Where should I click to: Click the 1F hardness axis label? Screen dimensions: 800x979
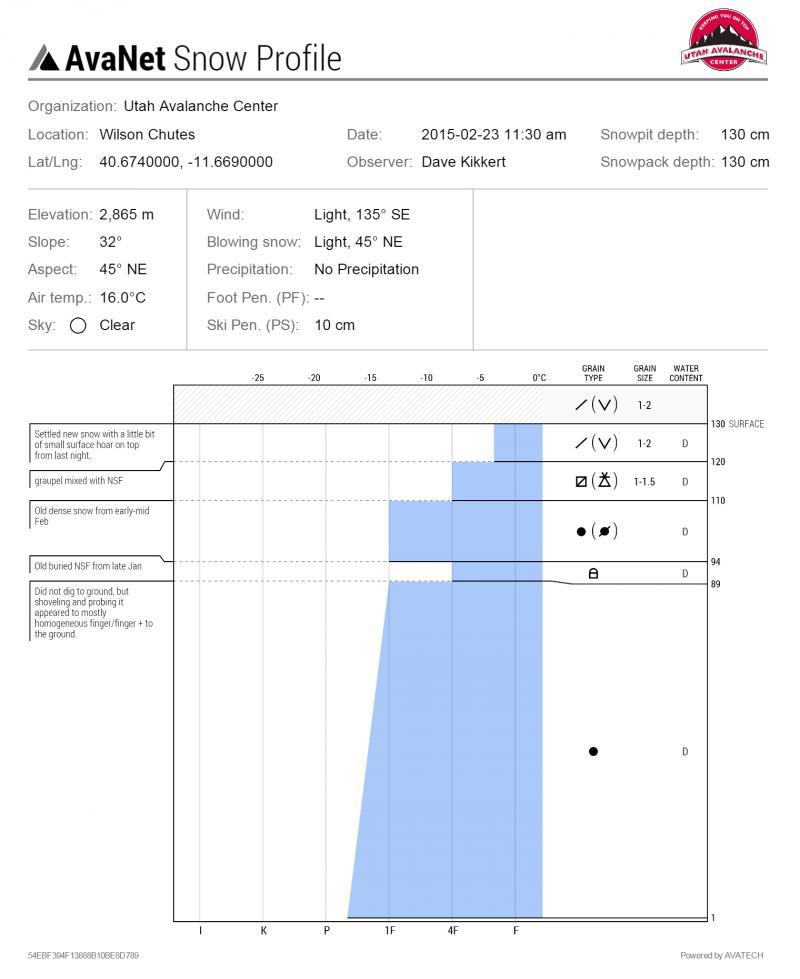(390, 931)
